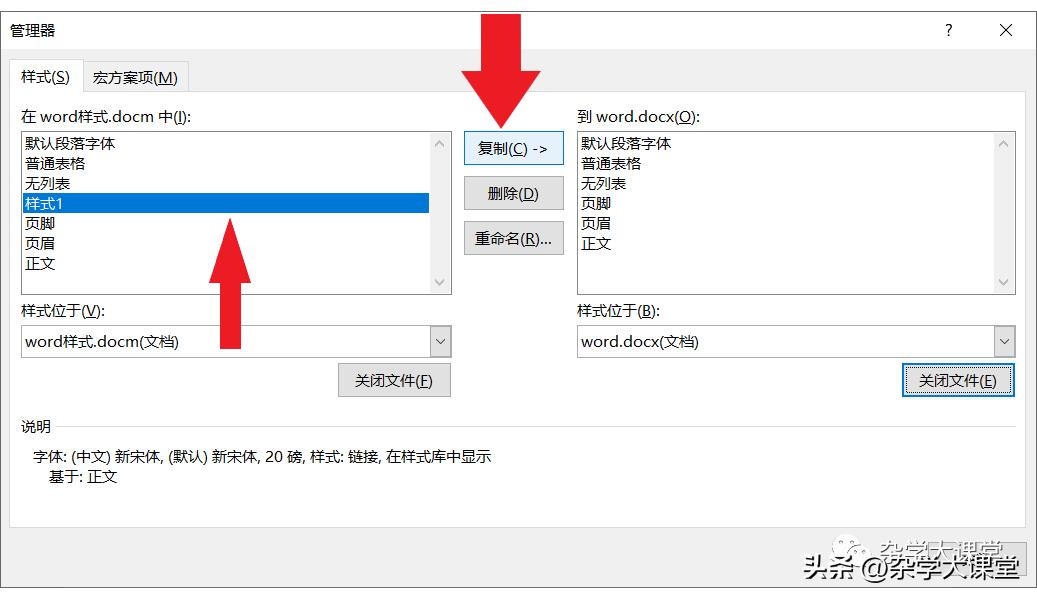The height and width of the screenshot is (598, 1037).
Task: Click the up arrow on the left list scrollbar
Action: coord(440,143)
